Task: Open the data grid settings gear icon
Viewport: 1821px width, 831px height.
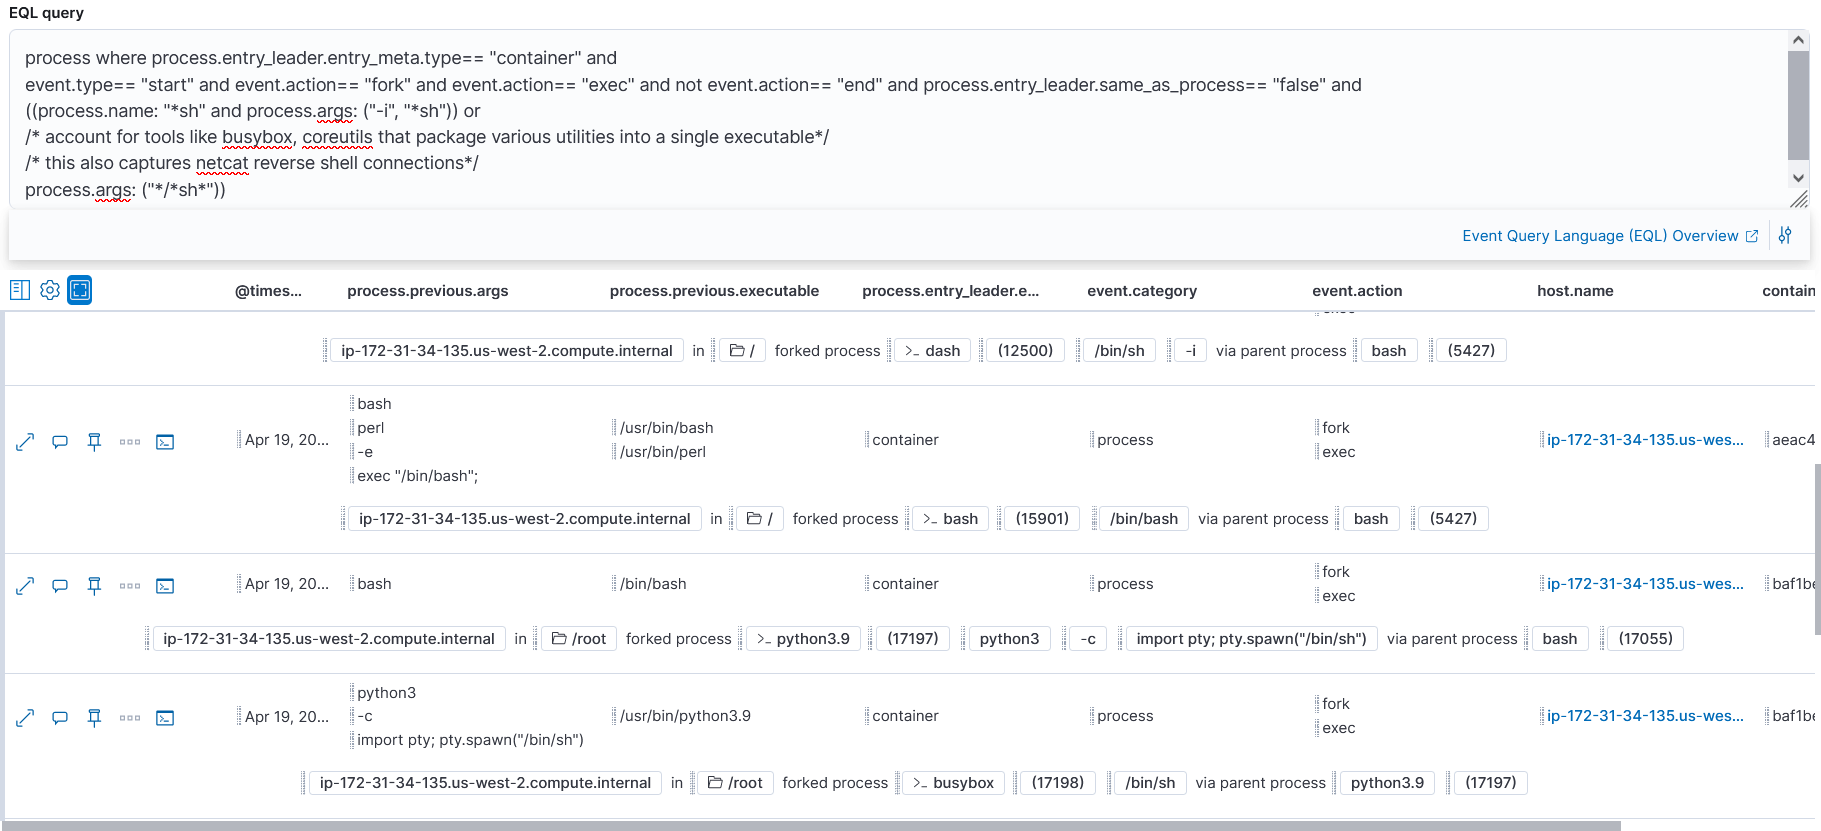Action: (x=50, y=289)
